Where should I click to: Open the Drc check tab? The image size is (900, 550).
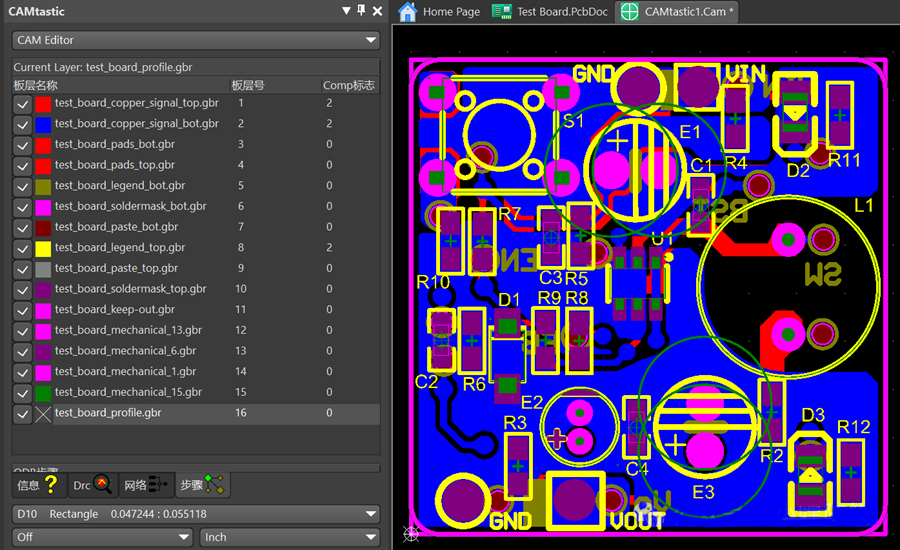[92, 485]
